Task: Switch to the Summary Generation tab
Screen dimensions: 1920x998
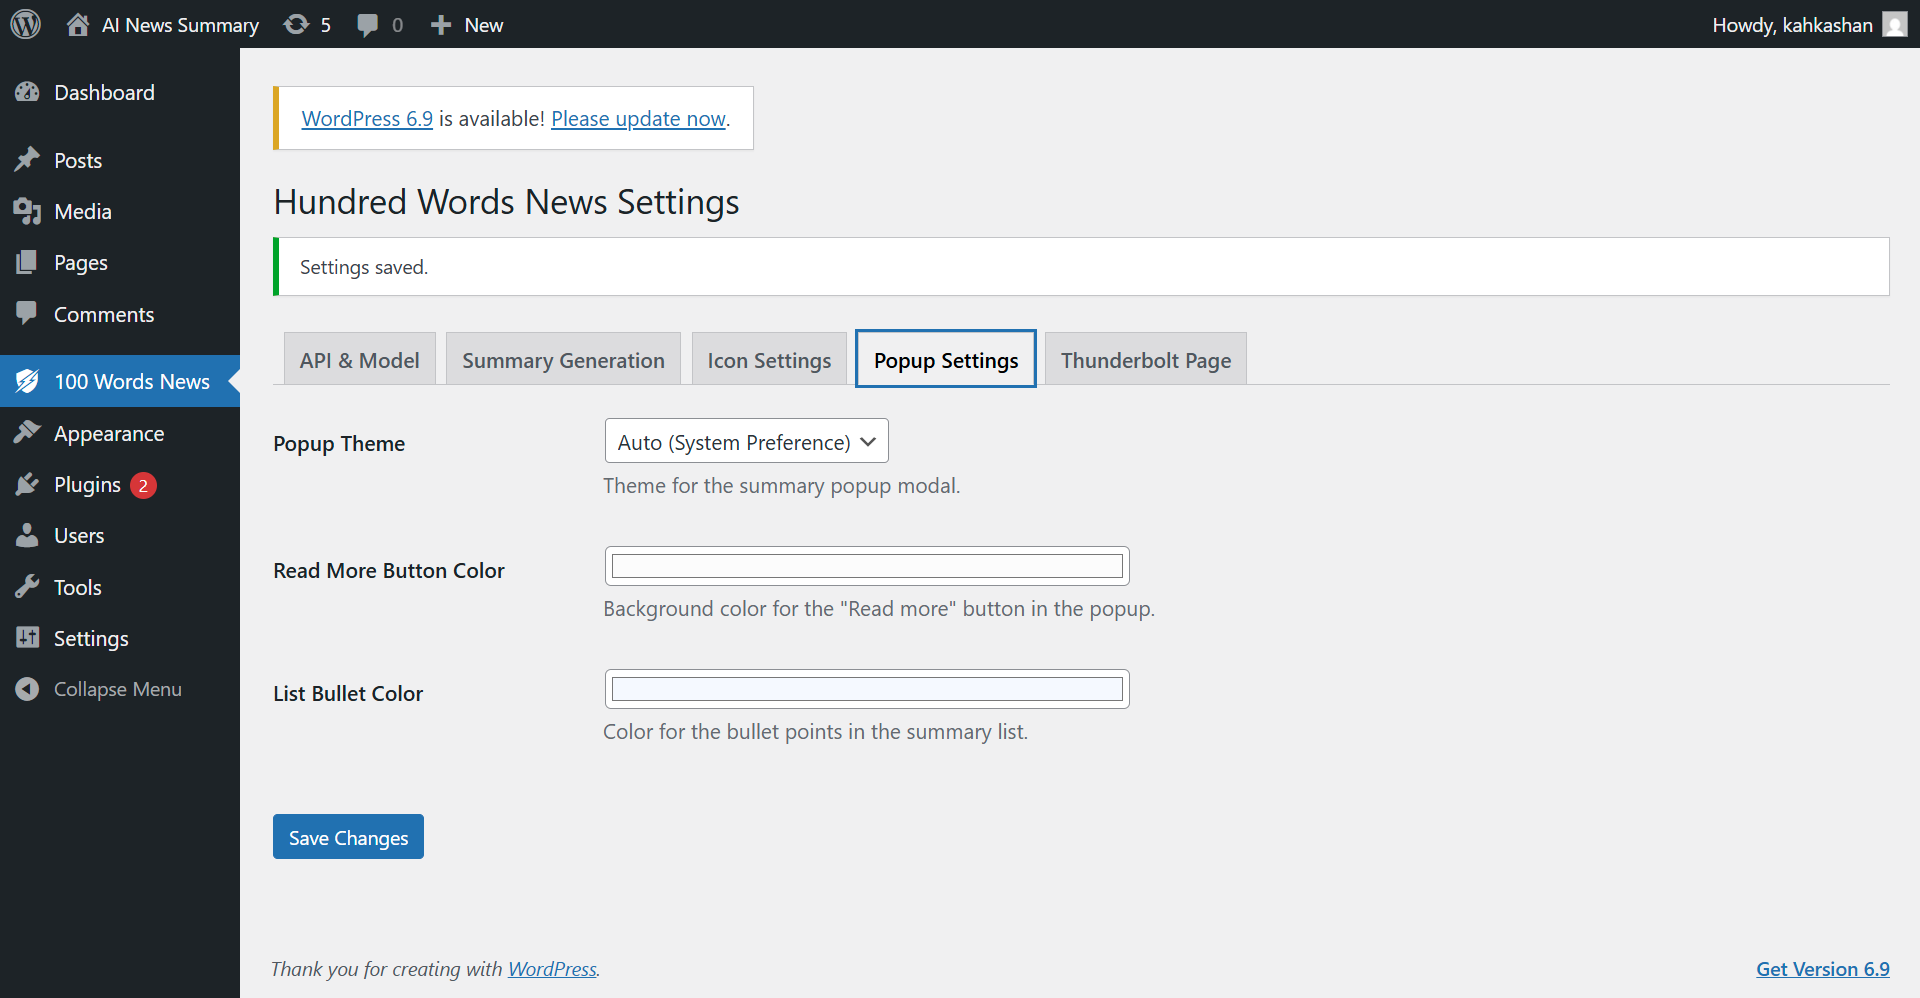Action: point(563,359)
